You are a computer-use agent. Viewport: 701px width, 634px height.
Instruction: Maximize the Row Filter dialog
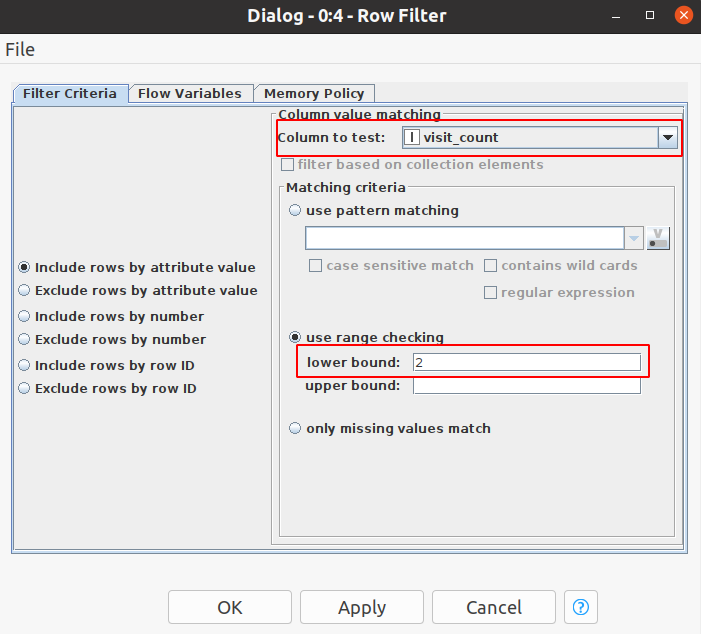(x=650, y=16)
